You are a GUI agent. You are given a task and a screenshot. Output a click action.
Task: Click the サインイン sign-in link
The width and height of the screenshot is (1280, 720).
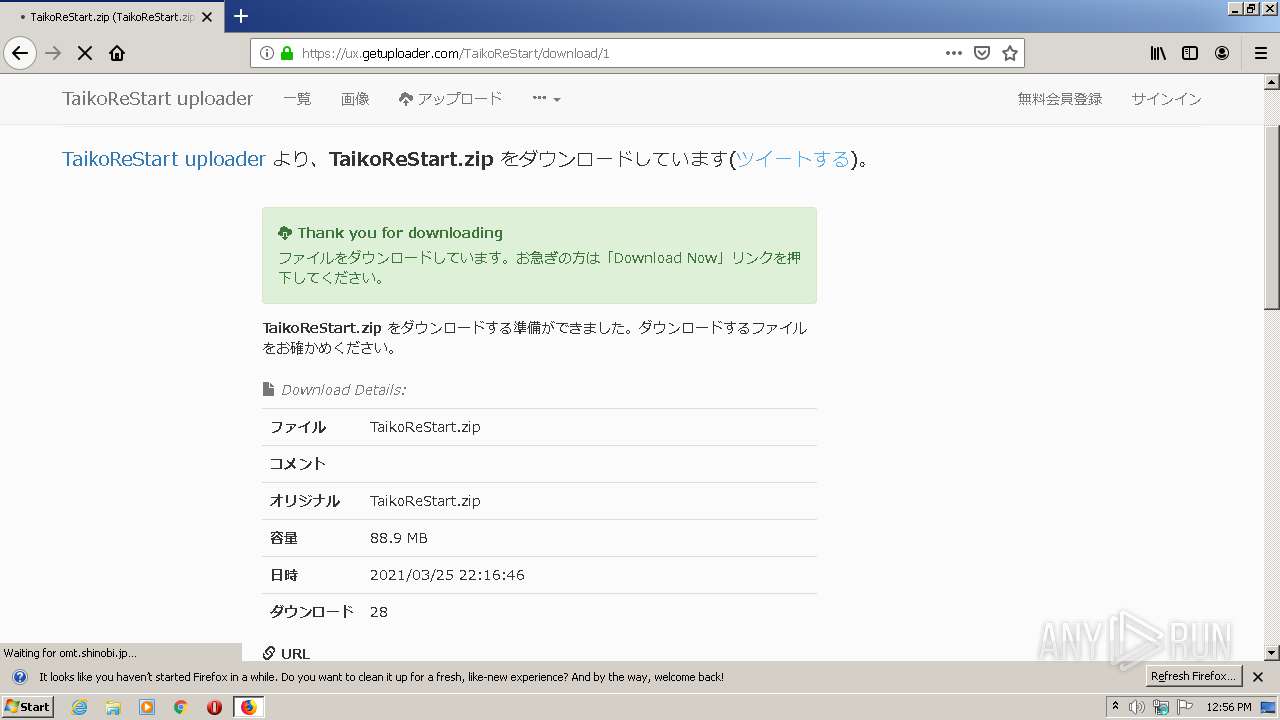coord(1166,98)
